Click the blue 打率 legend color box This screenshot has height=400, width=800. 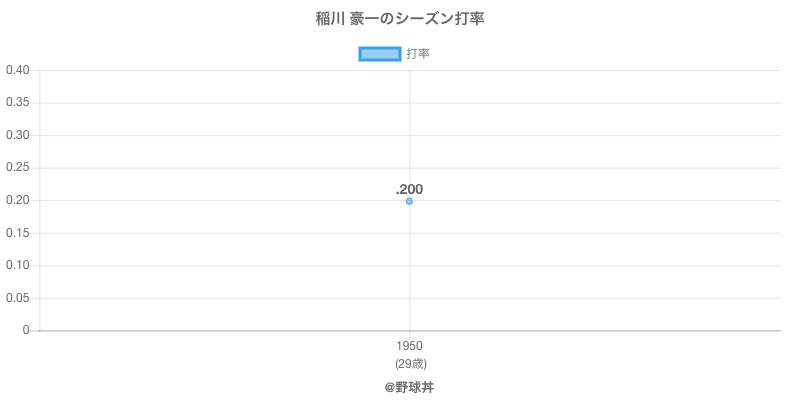(x=380, y=54)
